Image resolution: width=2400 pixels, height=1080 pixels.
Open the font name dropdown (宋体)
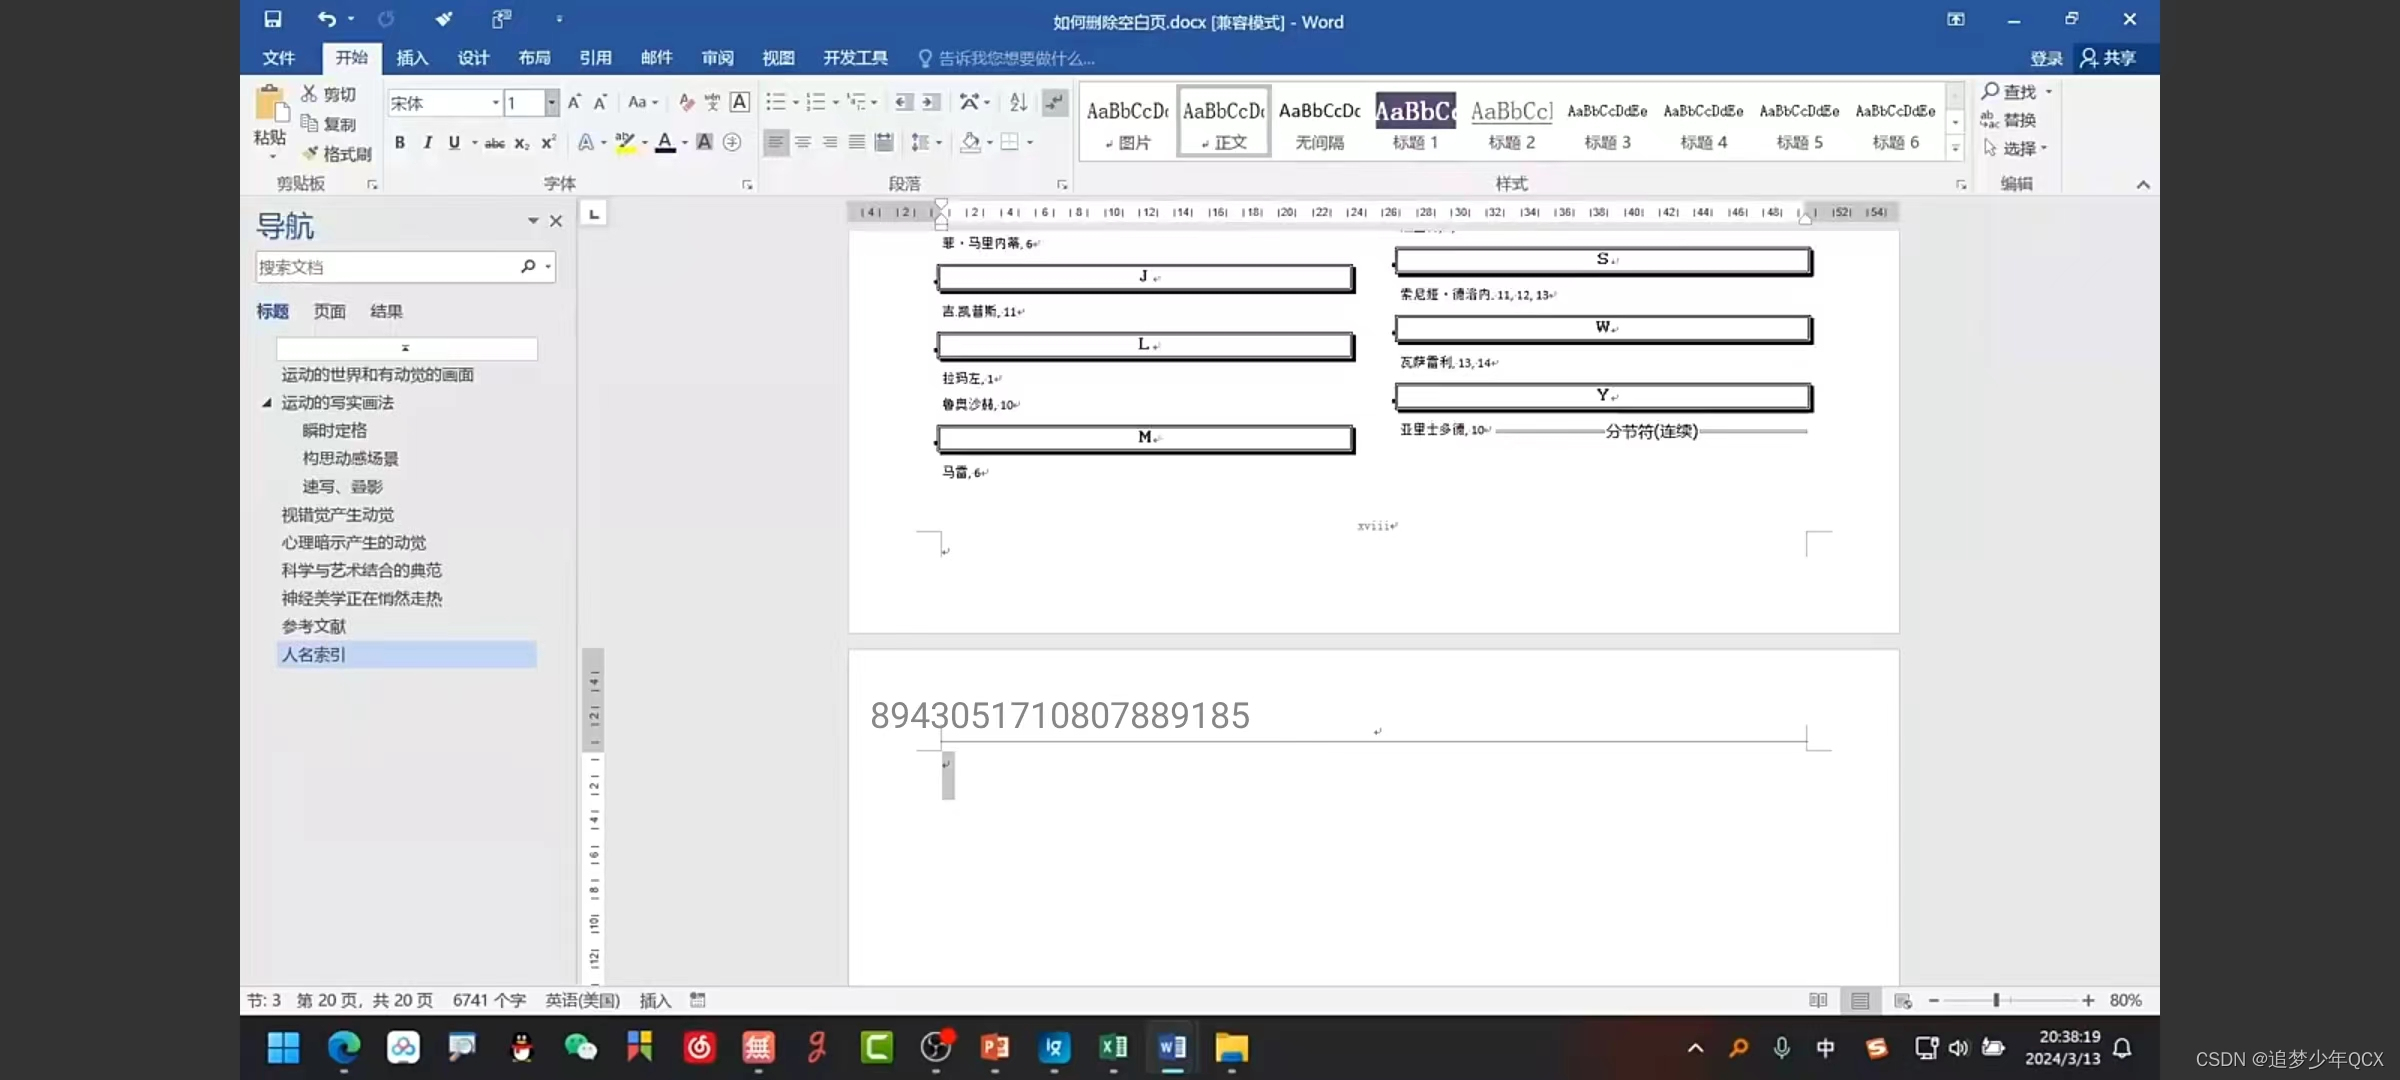[495, 103]
